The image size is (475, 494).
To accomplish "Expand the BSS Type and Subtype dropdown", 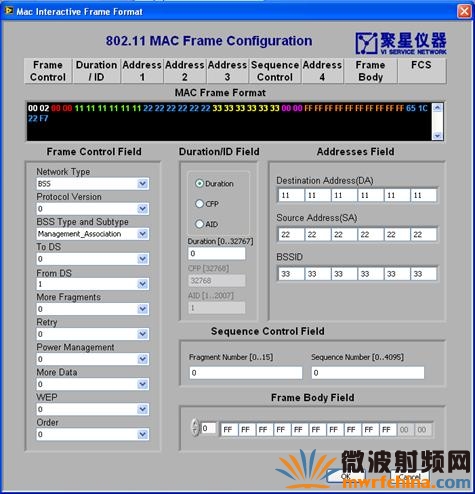I will click(x=143, y=234).
